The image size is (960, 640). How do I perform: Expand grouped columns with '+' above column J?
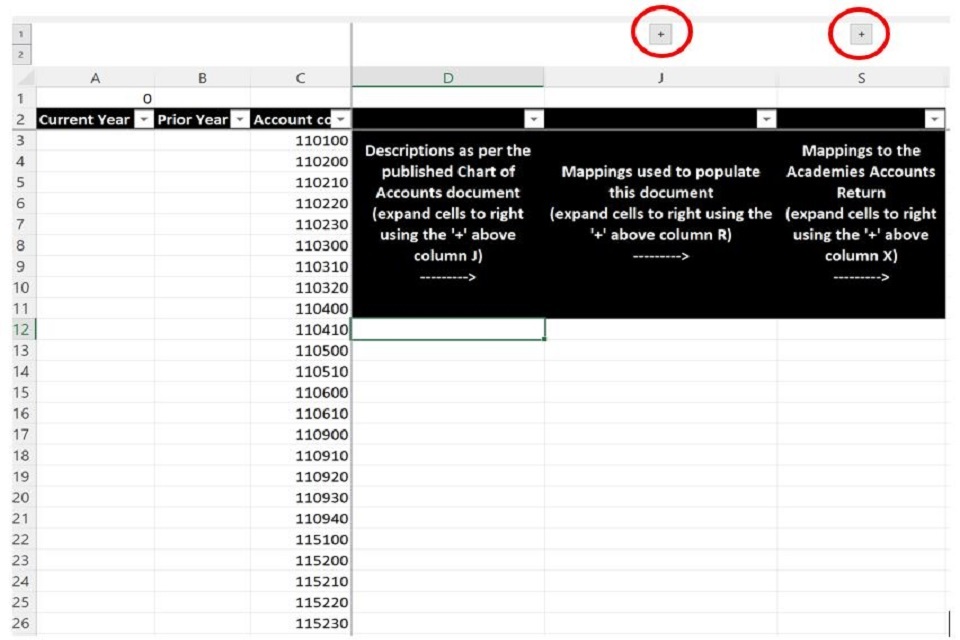[x=661, y=35]
